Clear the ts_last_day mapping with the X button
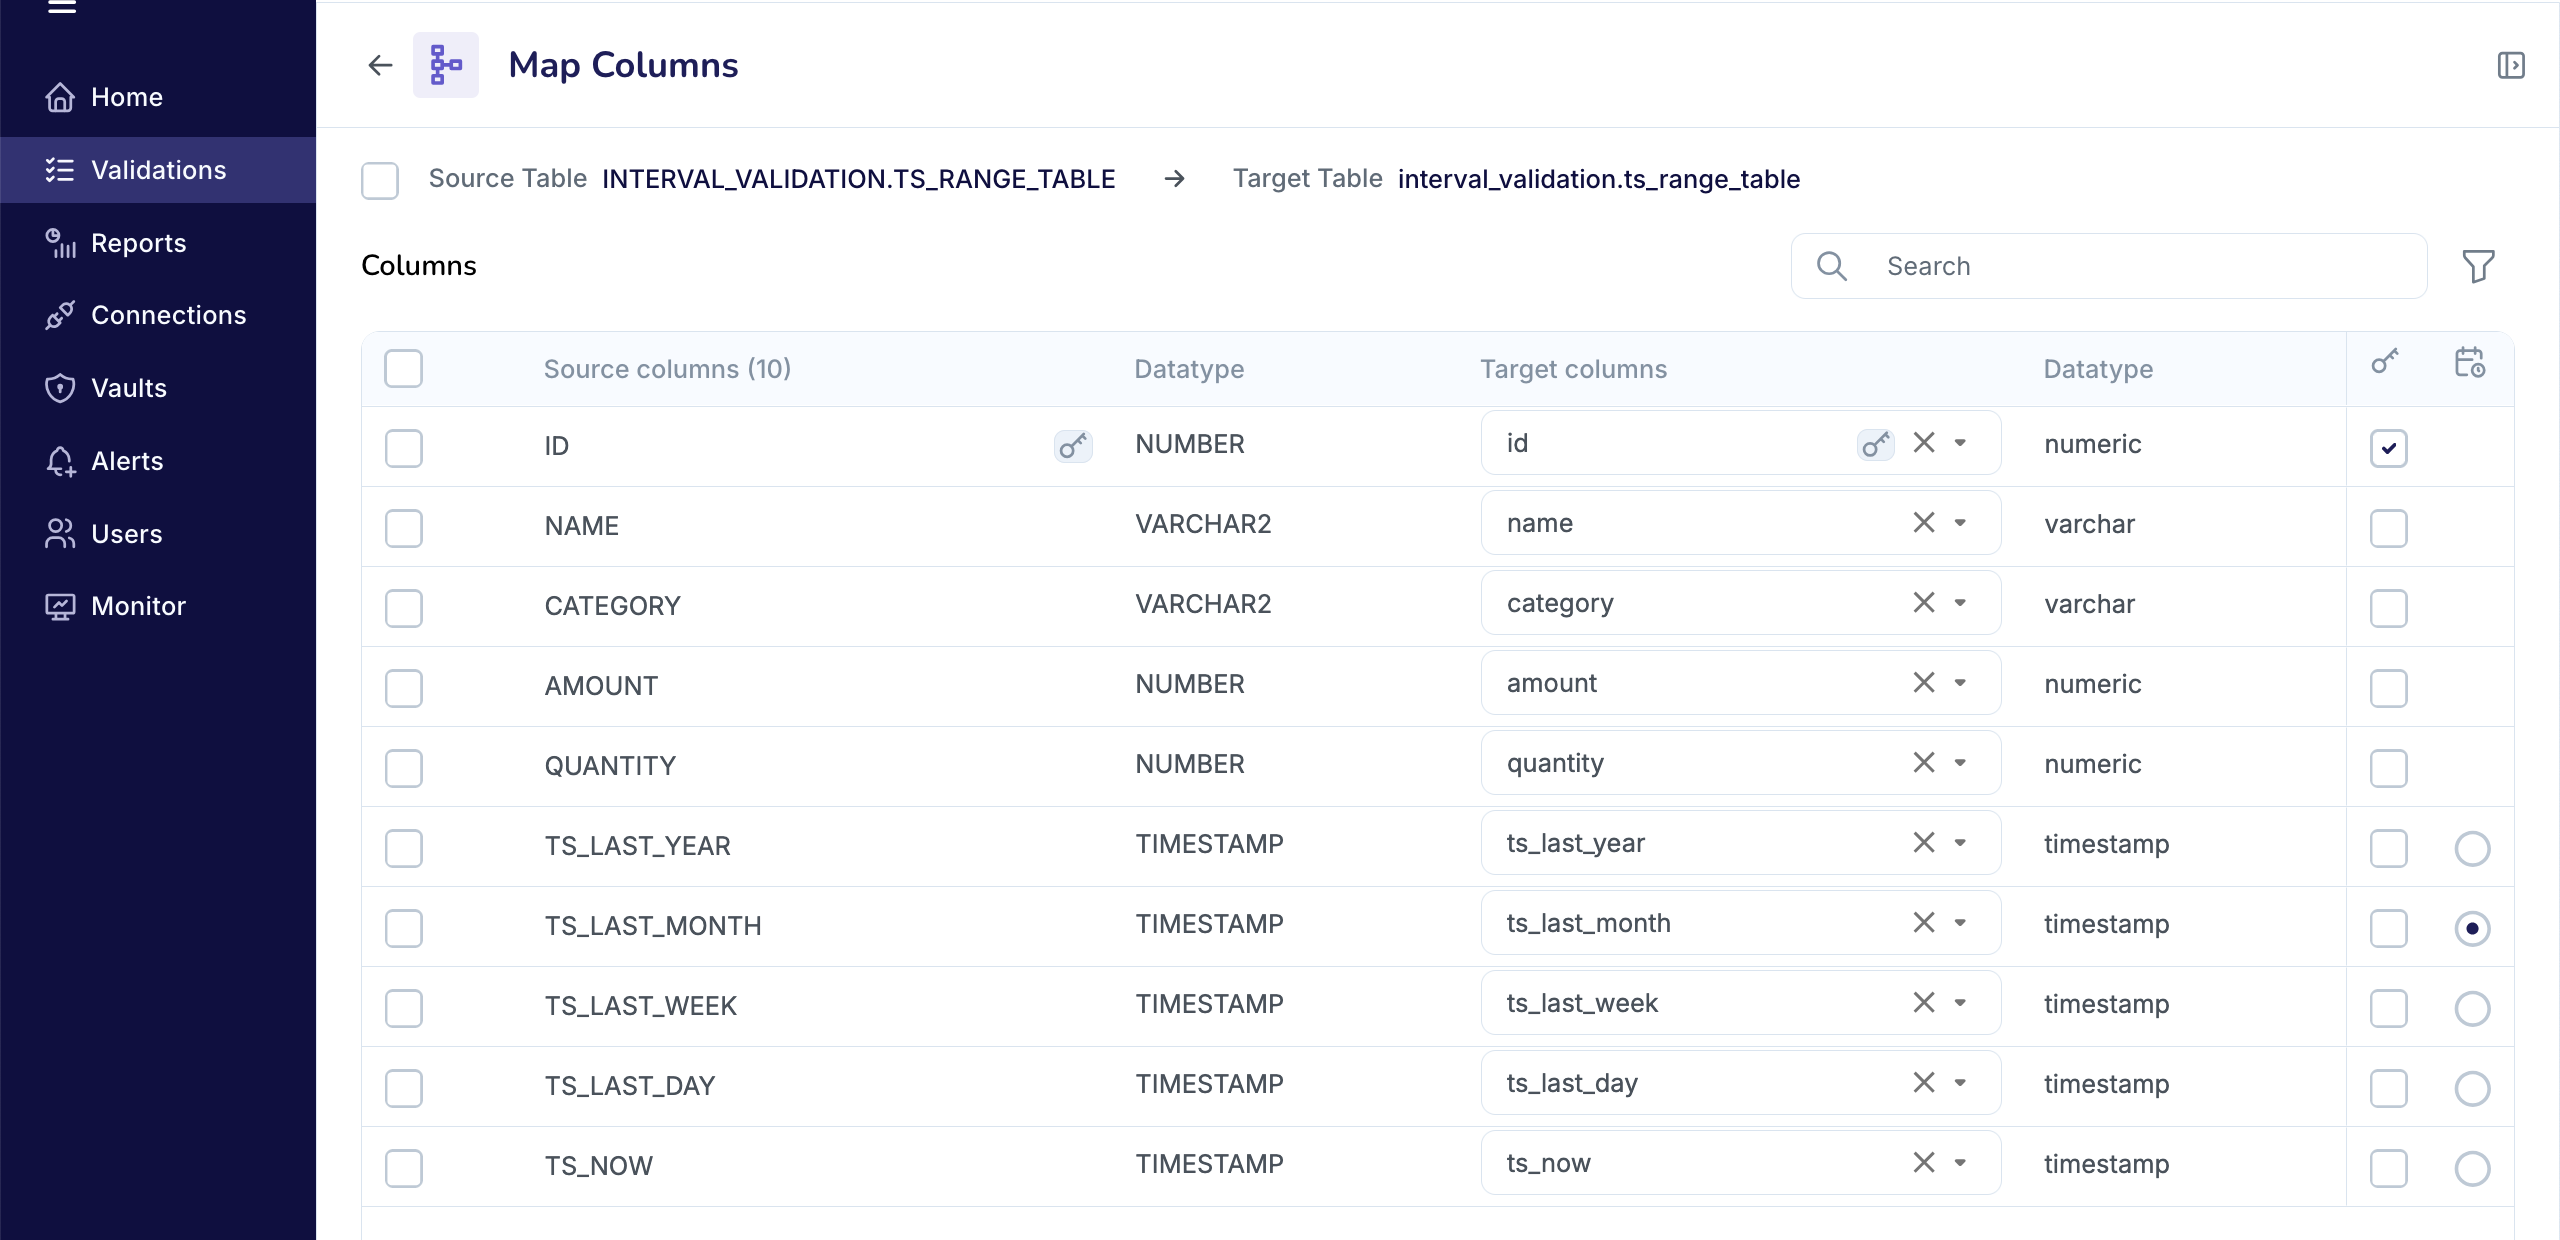Viewport: 2560px width, 1240px height. pyautogui.click(x=1922, y=1082)
